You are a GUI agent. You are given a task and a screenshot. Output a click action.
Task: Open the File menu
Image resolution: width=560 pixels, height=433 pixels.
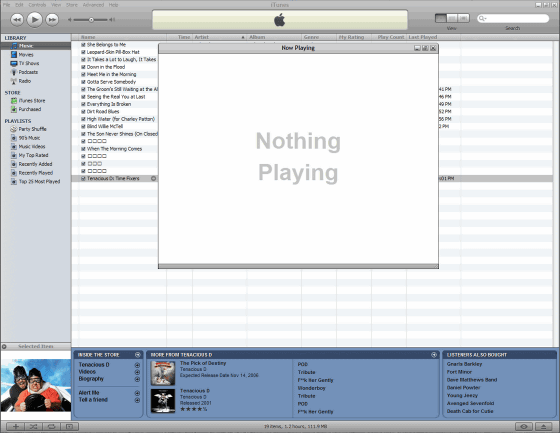(x=6, y=5)
